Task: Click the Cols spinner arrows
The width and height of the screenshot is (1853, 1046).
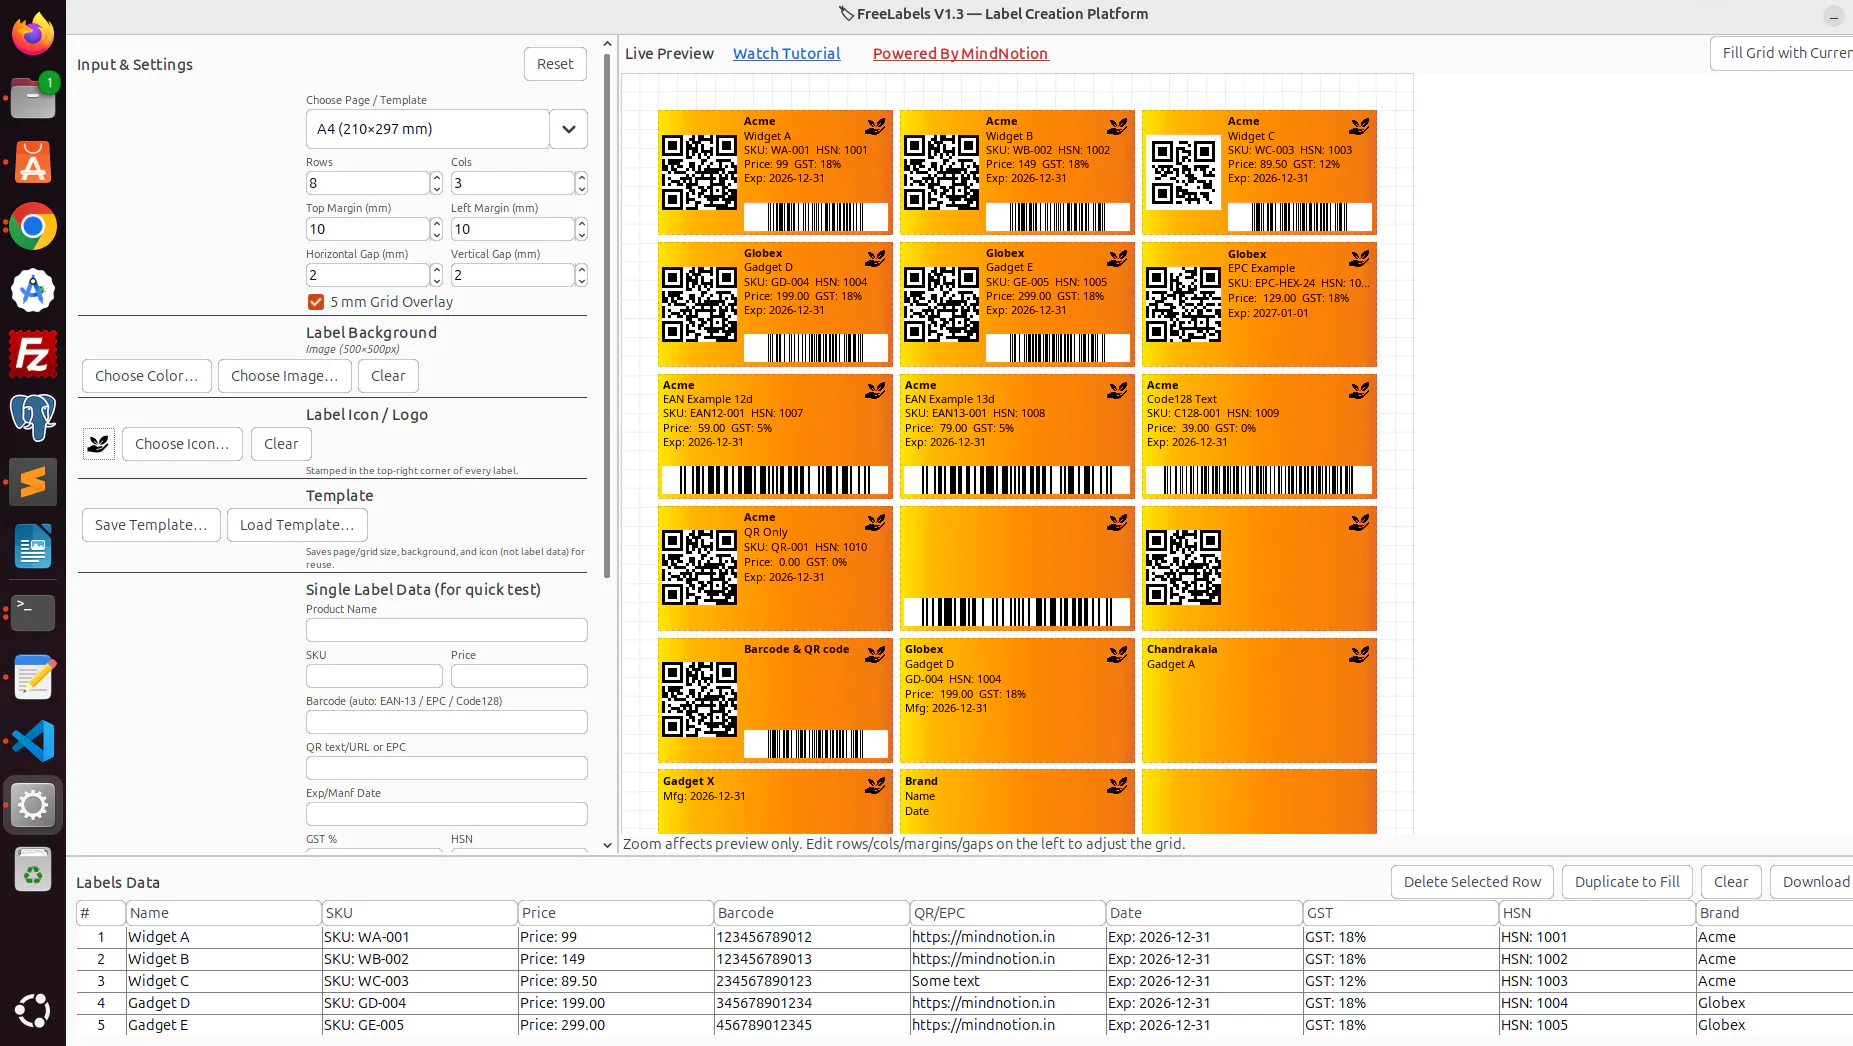Action: coord(581,183)
